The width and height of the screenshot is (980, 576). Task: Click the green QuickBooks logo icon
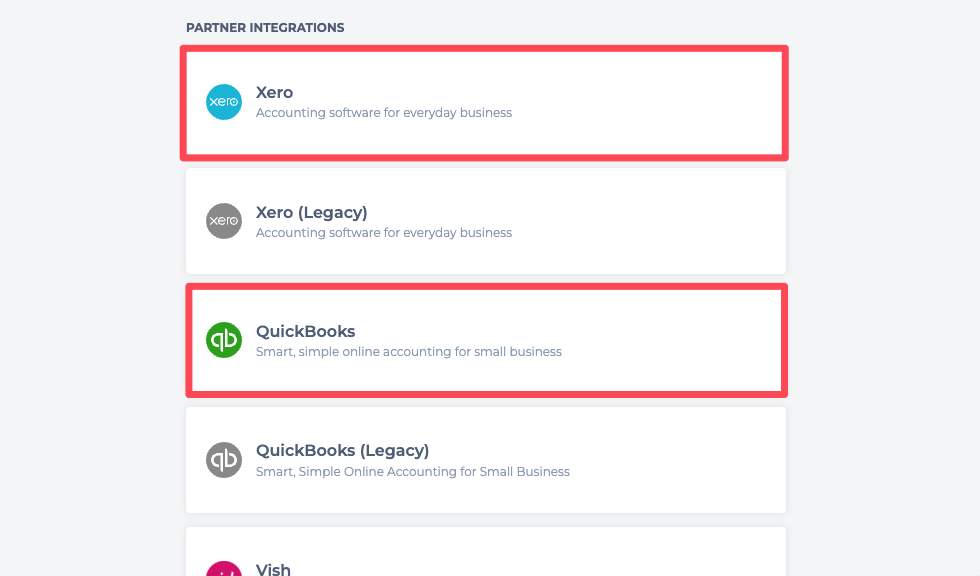pyautogui.click(x=224, y=340)
